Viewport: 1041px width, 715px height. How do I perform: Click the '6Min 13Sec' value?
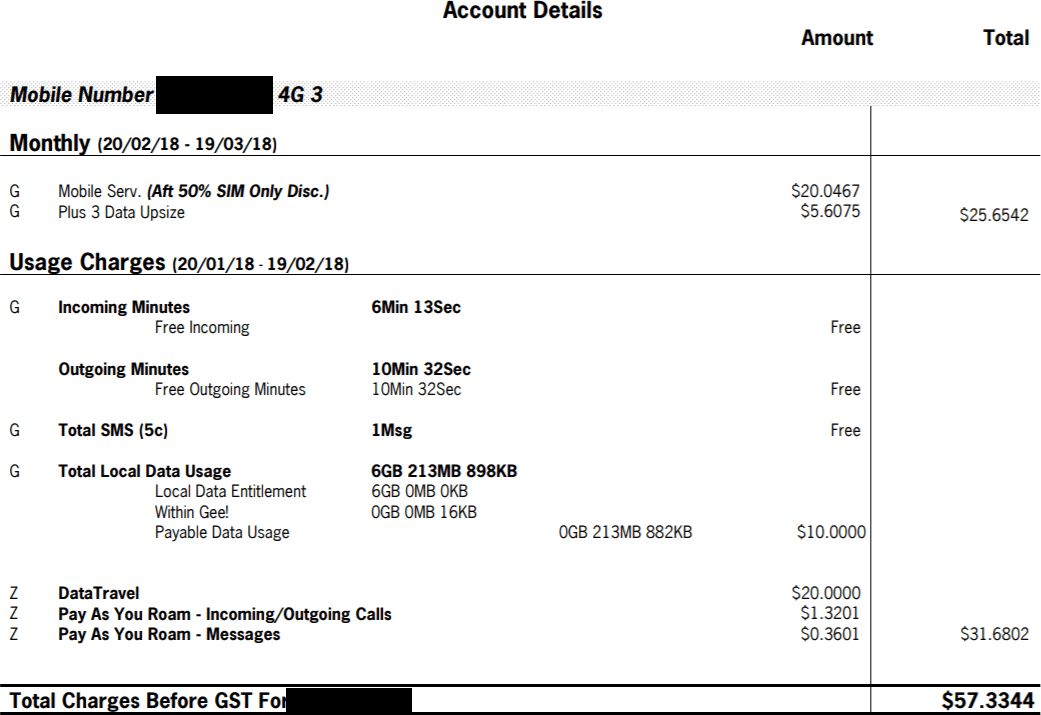pyautogui.click(x=416, y=307)
